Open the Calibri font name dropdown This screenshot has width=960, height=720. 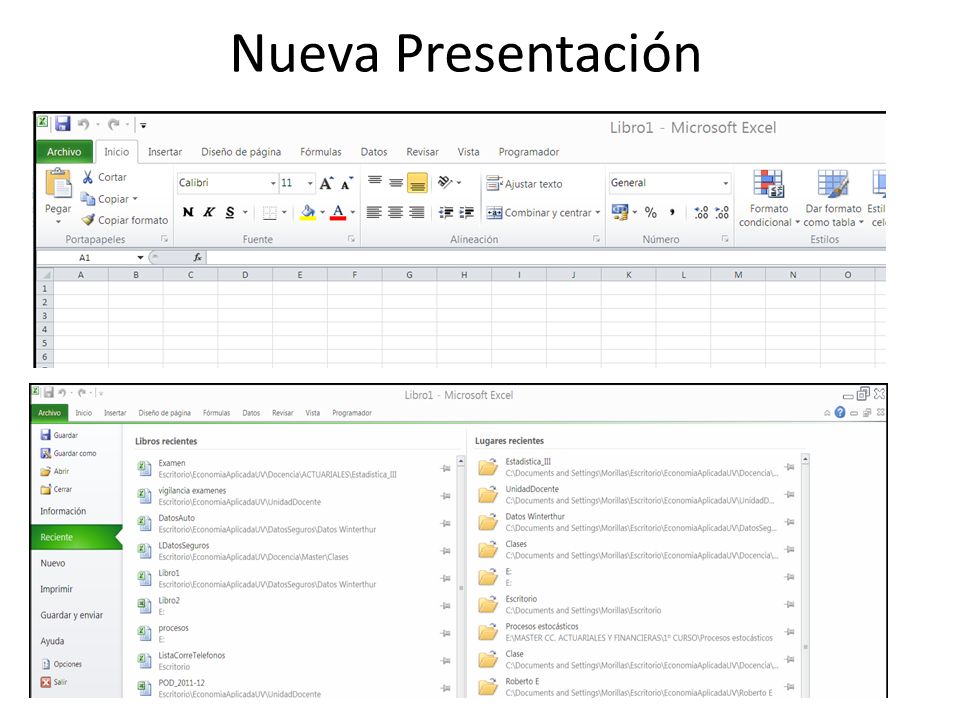tap(273, 183)
